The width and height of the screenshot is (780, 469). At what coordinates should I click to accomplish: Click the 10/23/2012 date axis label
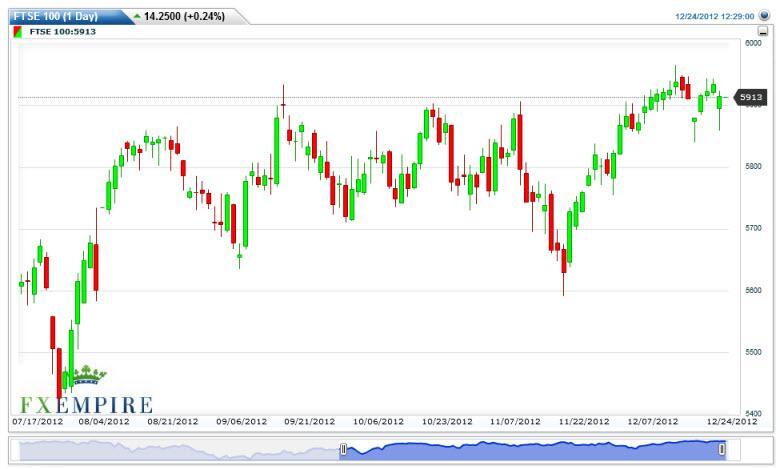pos(447,421)
